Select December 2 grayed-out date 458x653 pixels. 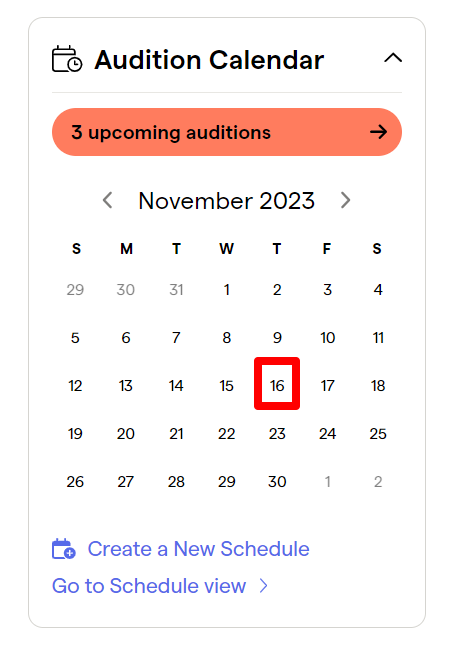pyautogui.click(x=378, y=482)
